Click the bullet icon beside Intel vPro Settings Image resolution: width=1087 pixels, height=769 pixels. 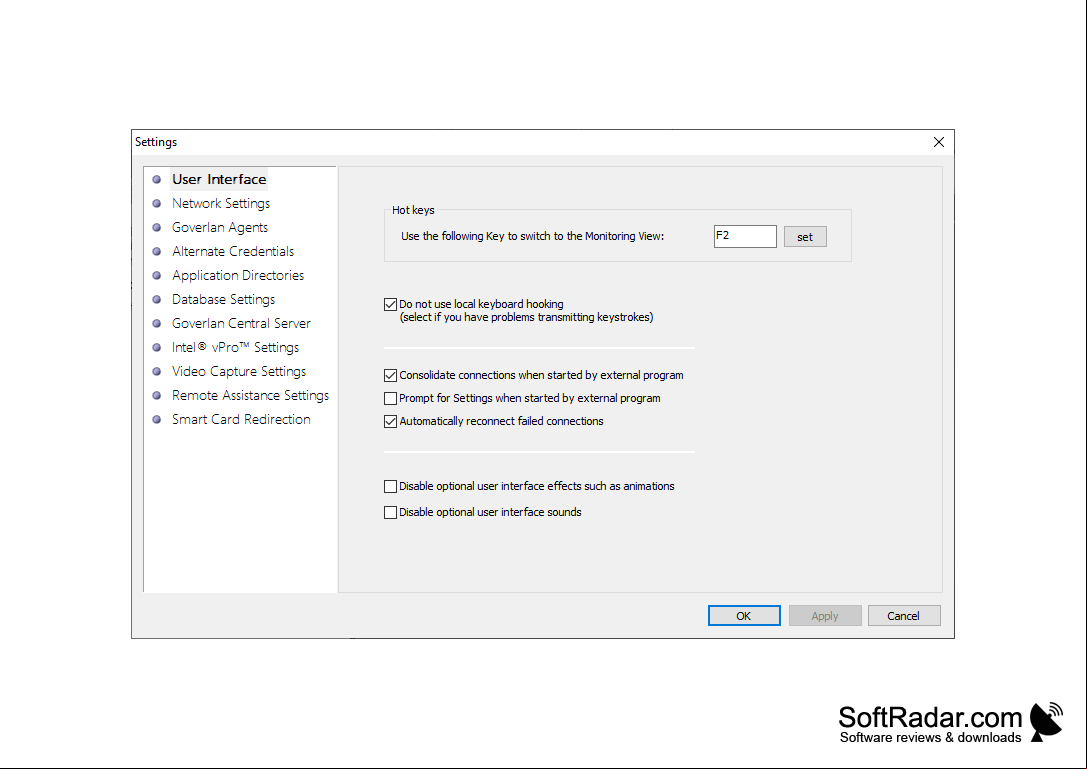(x=157, y=347)
